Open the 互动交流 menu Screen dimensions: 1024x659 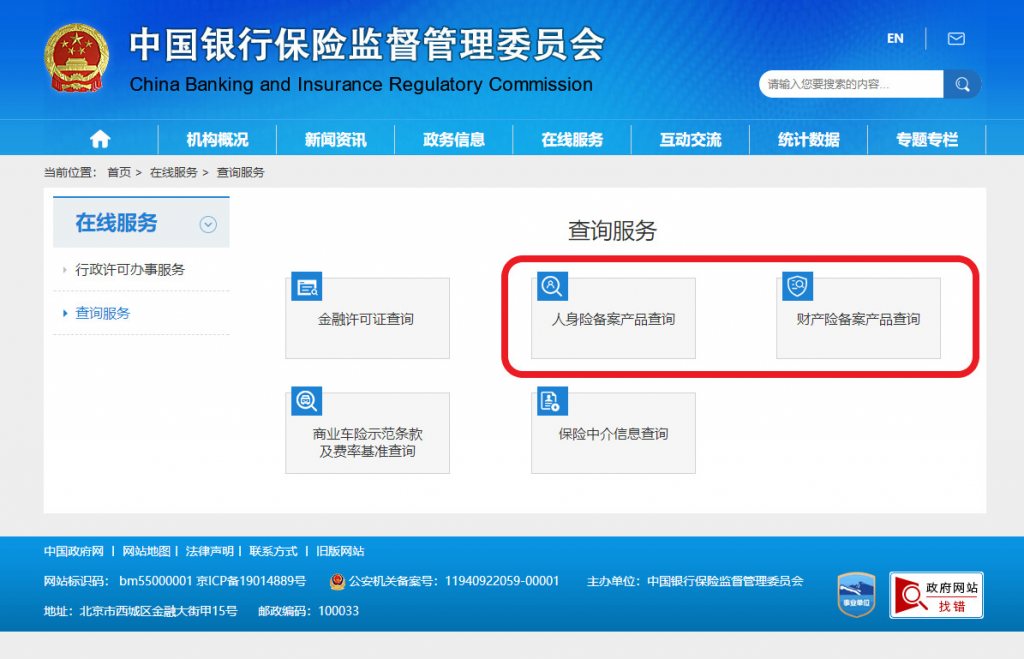[690, 139]
